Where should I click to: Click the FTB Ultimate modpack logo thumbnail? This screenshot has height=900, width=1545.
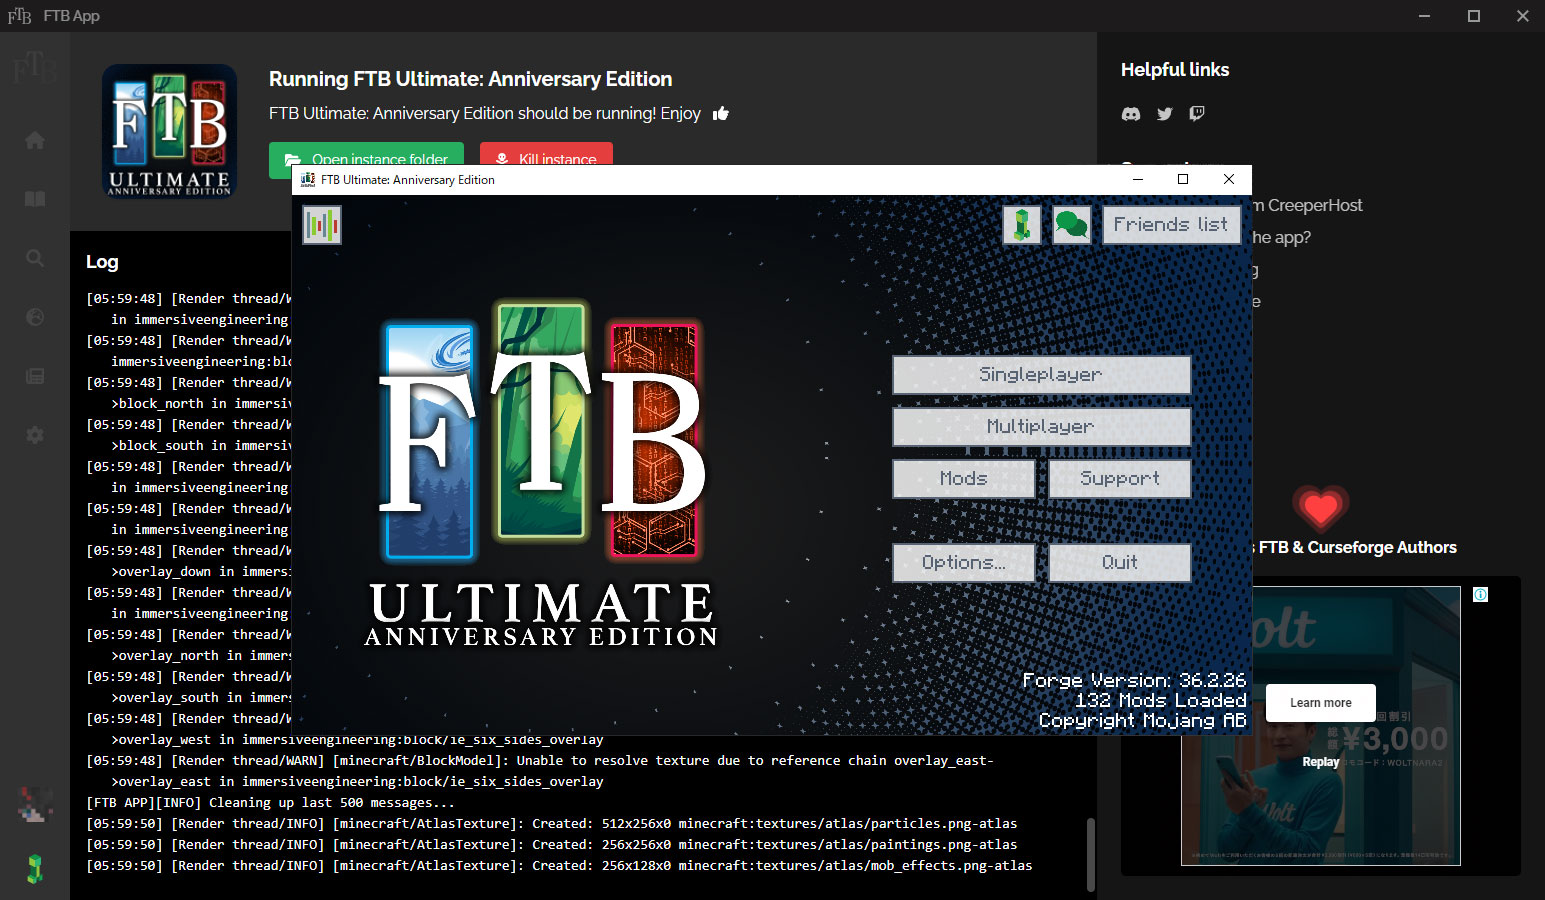[x=169, y=131]
